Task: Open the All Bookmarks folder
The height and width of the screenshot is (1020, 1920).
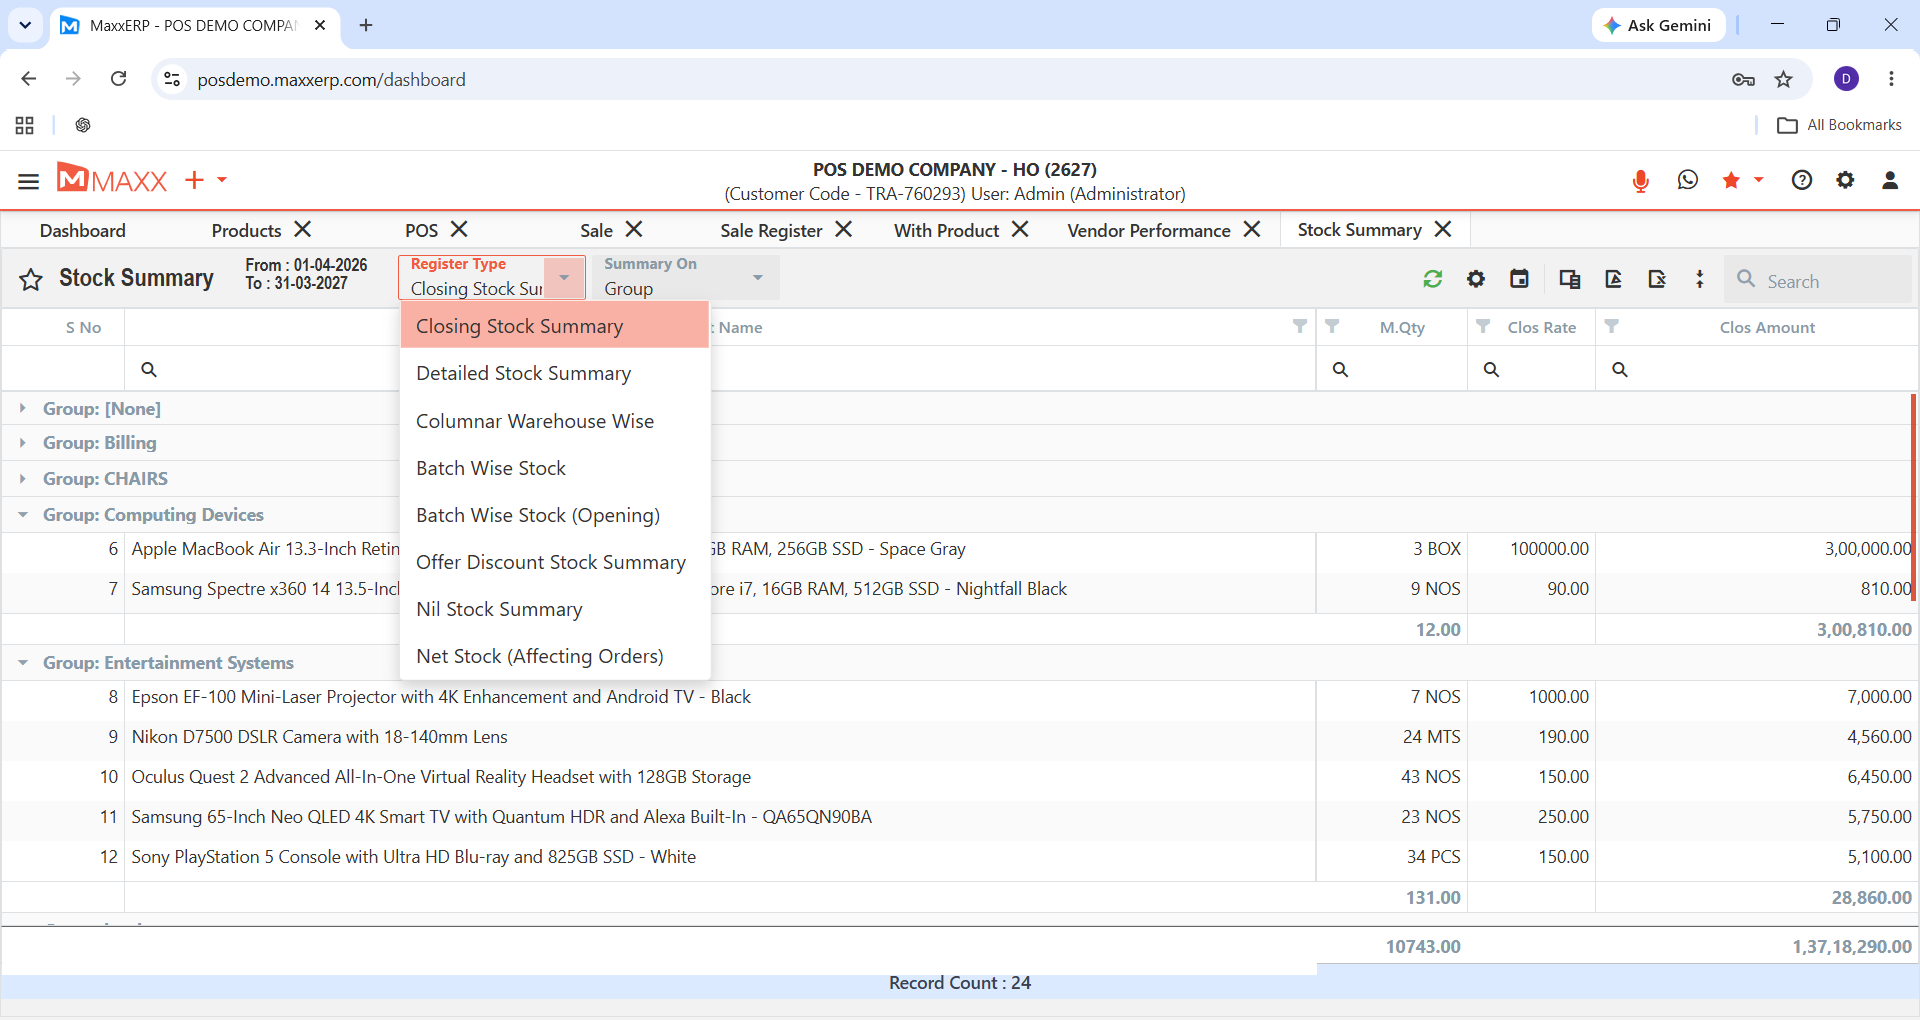Action: (1839, 125)
